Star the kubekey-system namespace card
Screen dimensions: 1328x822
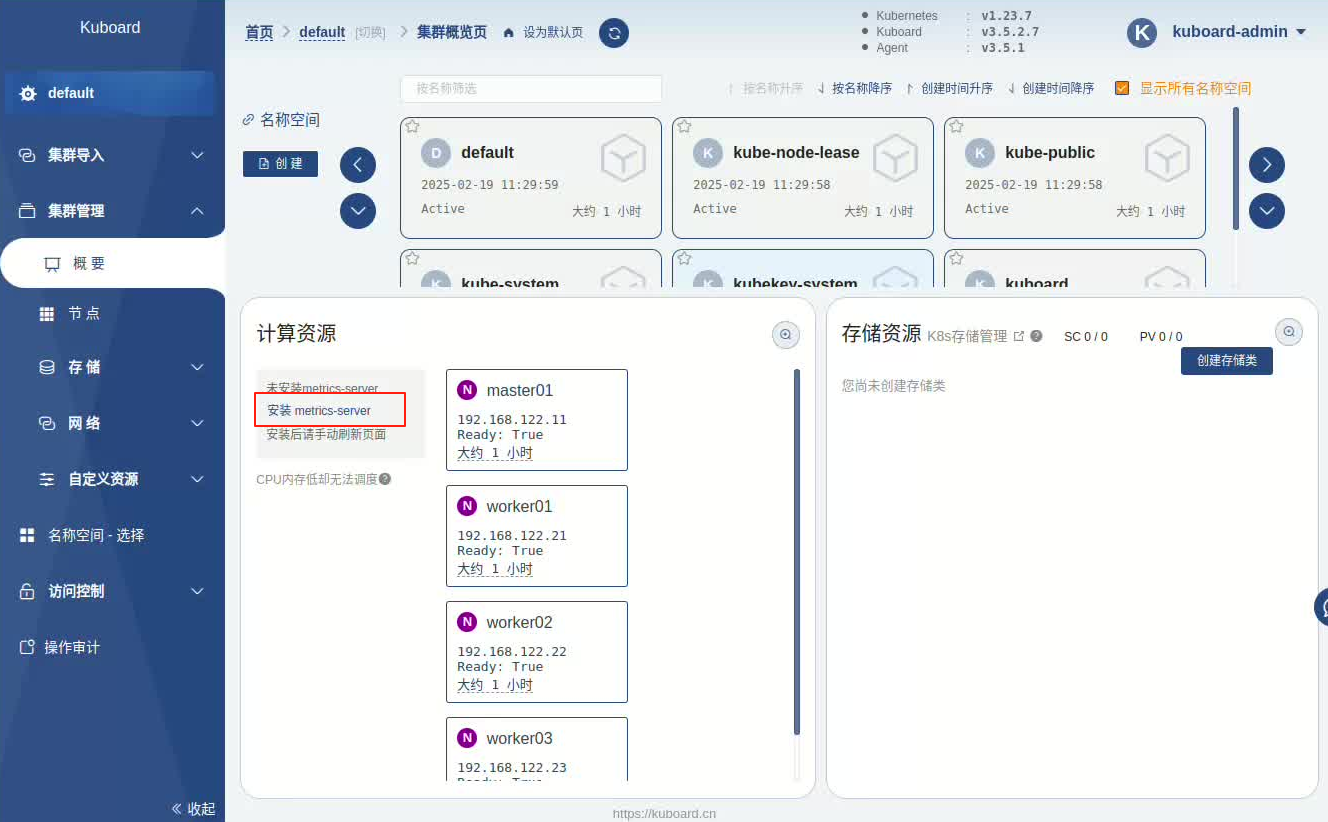pos(684,259)
